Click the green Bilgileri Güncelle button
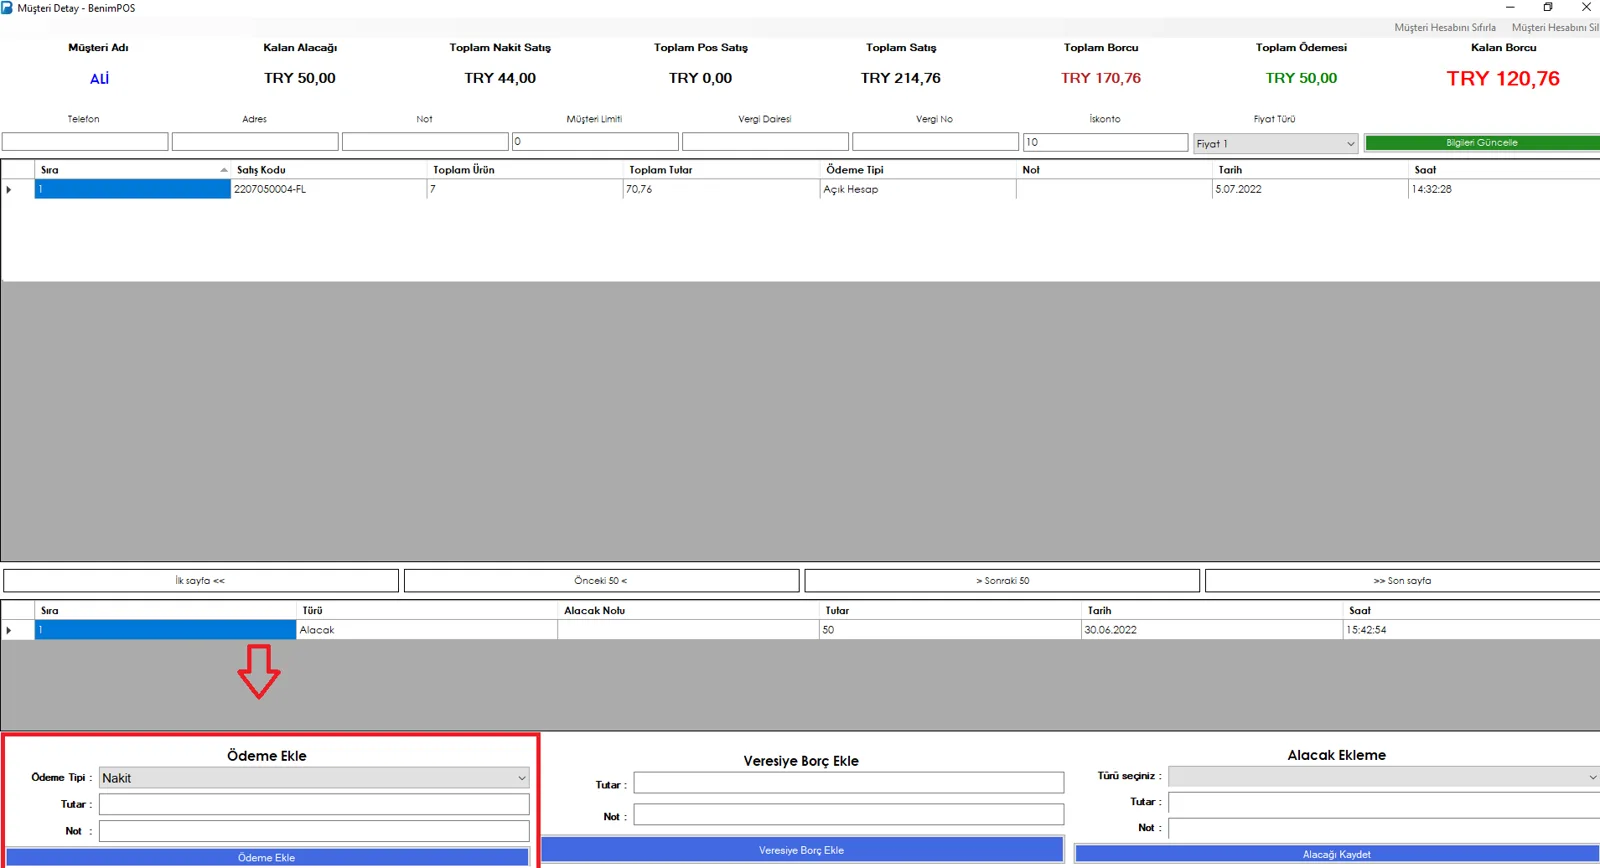Viewport: 1600px width, 868px height. coord(1482,142)
